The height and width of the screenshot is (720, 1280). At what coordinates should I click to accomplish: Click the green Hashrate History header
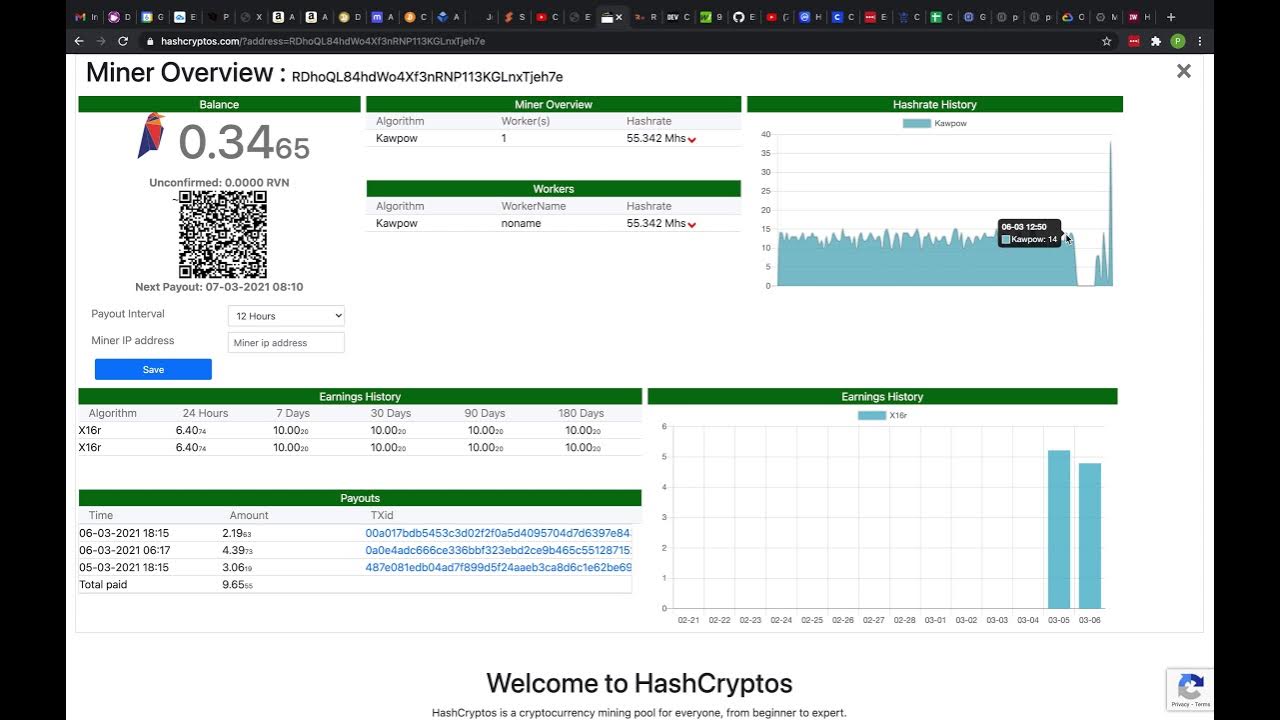[x=935, y=104]
